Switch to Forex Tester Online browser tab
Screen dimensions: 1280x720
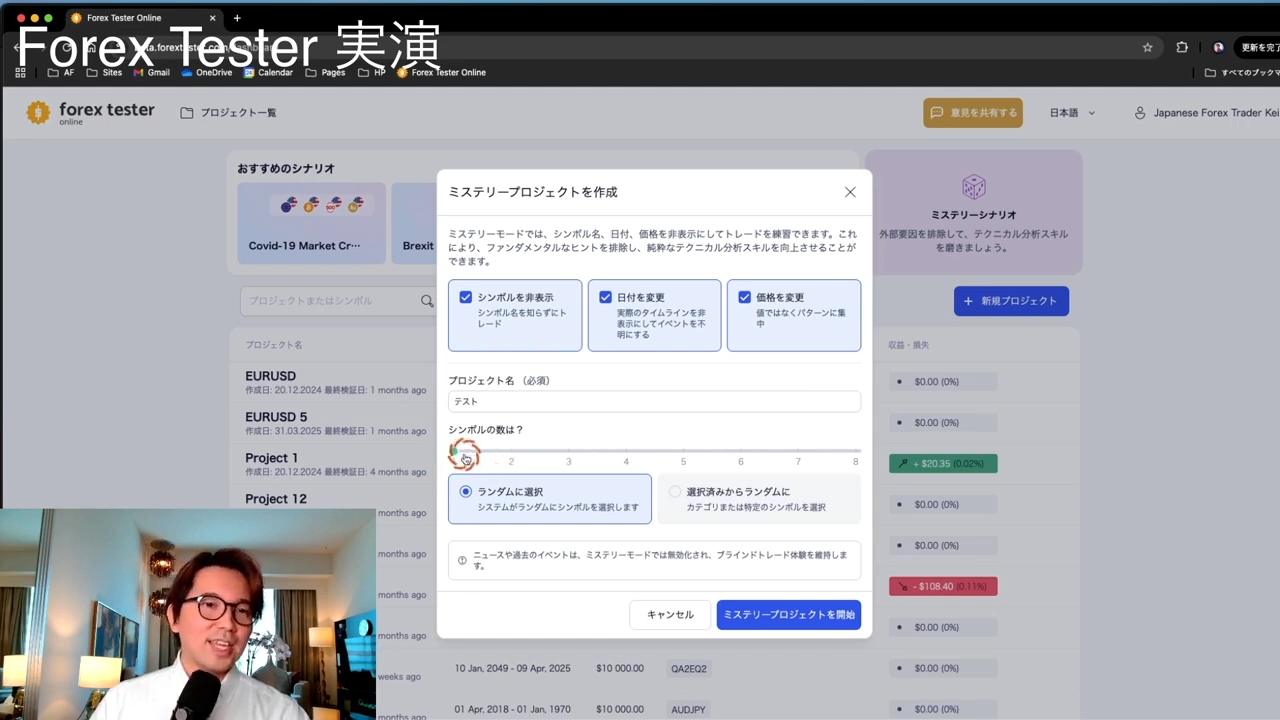click(x=140, y=18)
